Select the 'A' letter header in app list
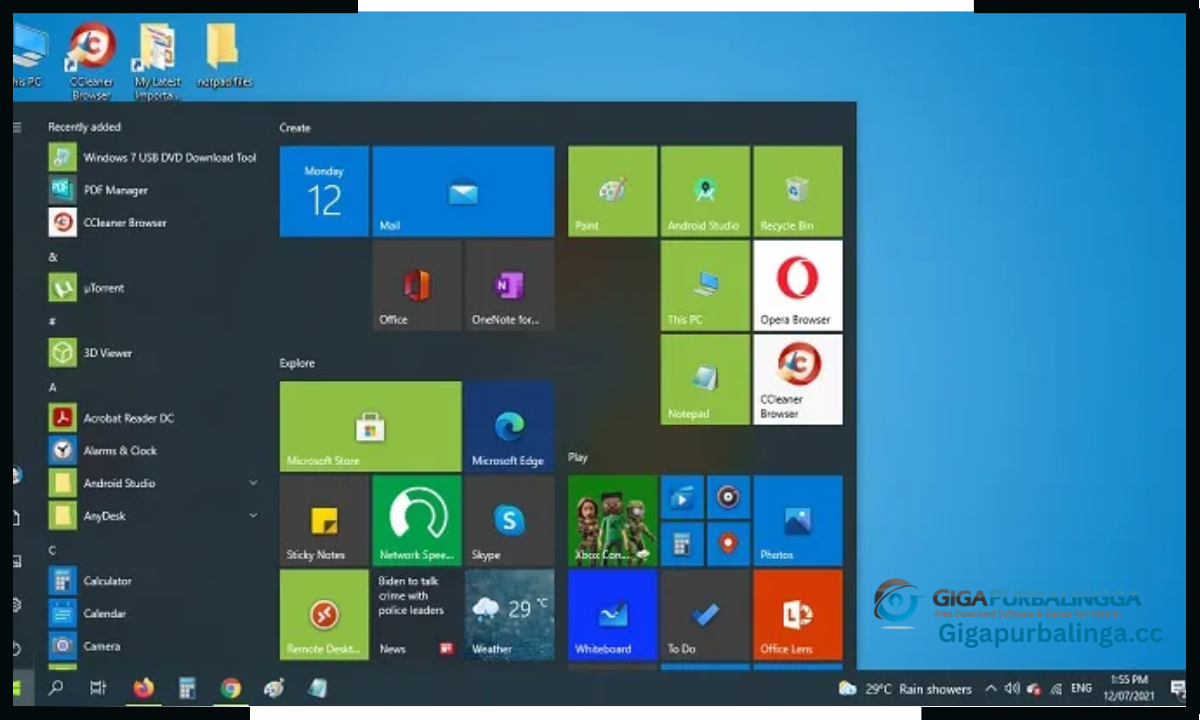Image resolution: width=1200 pixels, height=720 pixels. coord(53,387)
